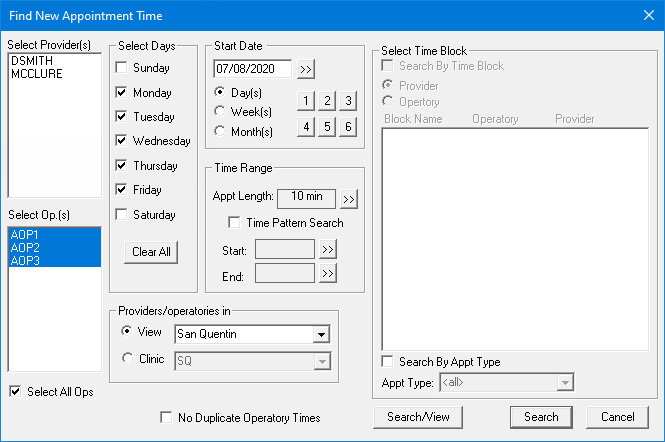Open the End time picker arrows

pyautogui.click(x=327, y=273)
